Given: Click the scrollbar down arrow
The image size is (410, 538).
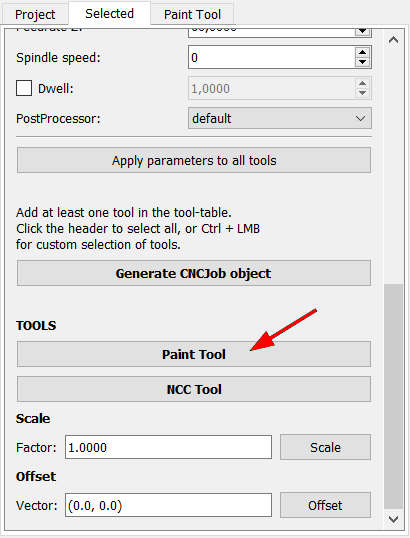Looking at the screenshot, I should pos(393,518).
